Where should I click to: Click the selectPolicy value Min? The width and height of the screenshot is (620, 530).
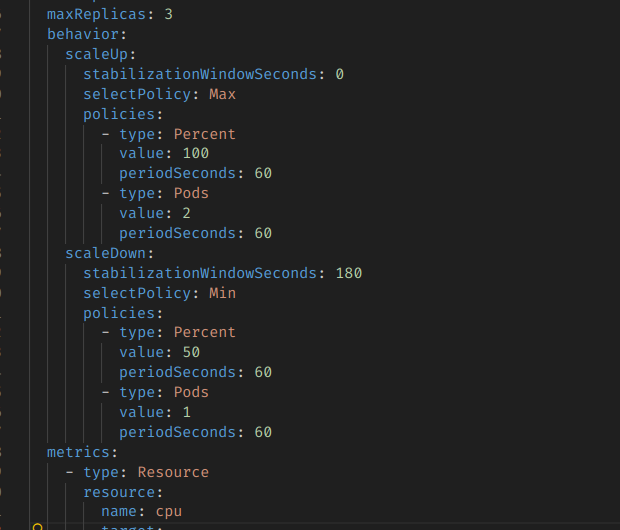[x=222, y=293]
